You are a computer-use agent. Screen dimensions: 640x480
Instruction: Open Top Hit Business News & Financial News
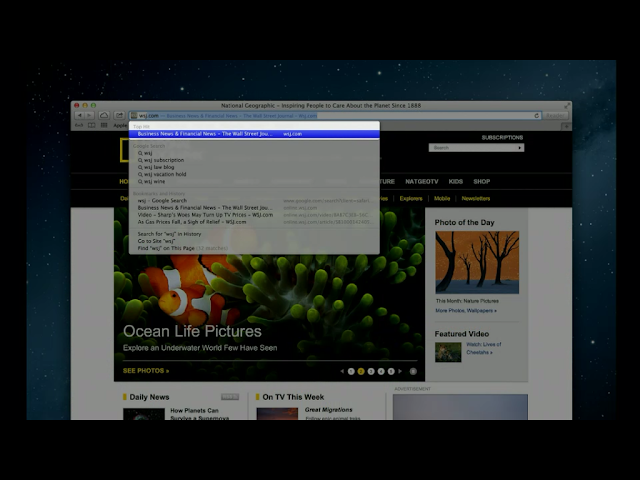point(254,134)
